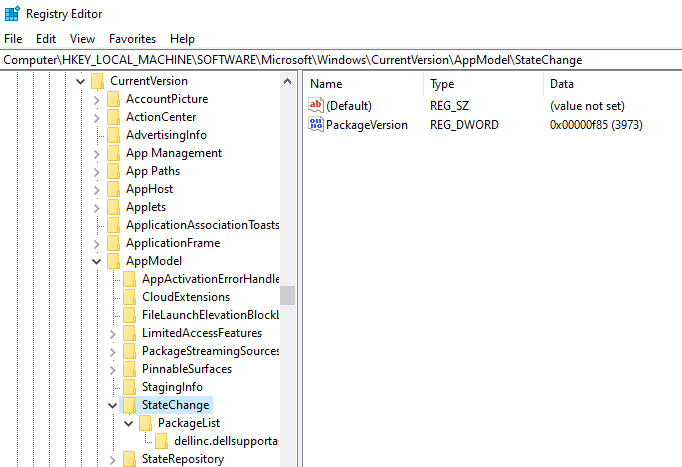Expand the ApplicationFrame key

(x=97, y=244)
